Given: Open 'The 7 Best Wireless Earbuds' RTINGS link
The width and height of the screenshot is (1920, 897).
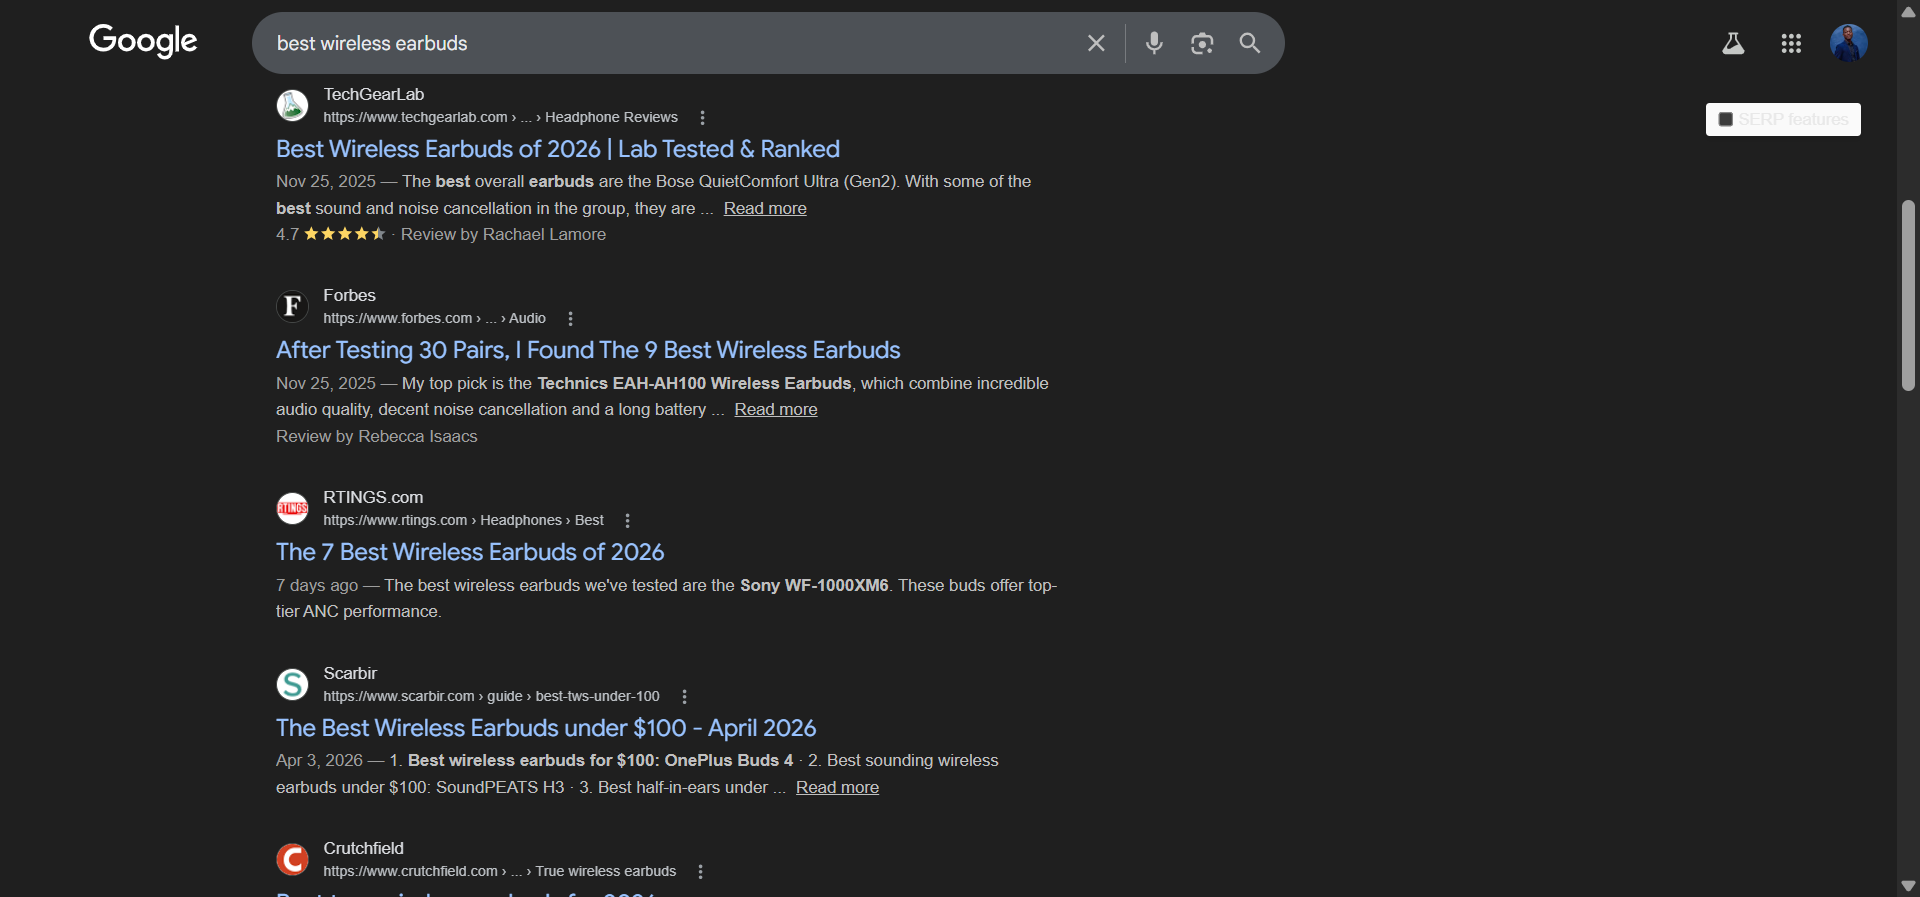Looking at the screenshot, I should (469, 552).
